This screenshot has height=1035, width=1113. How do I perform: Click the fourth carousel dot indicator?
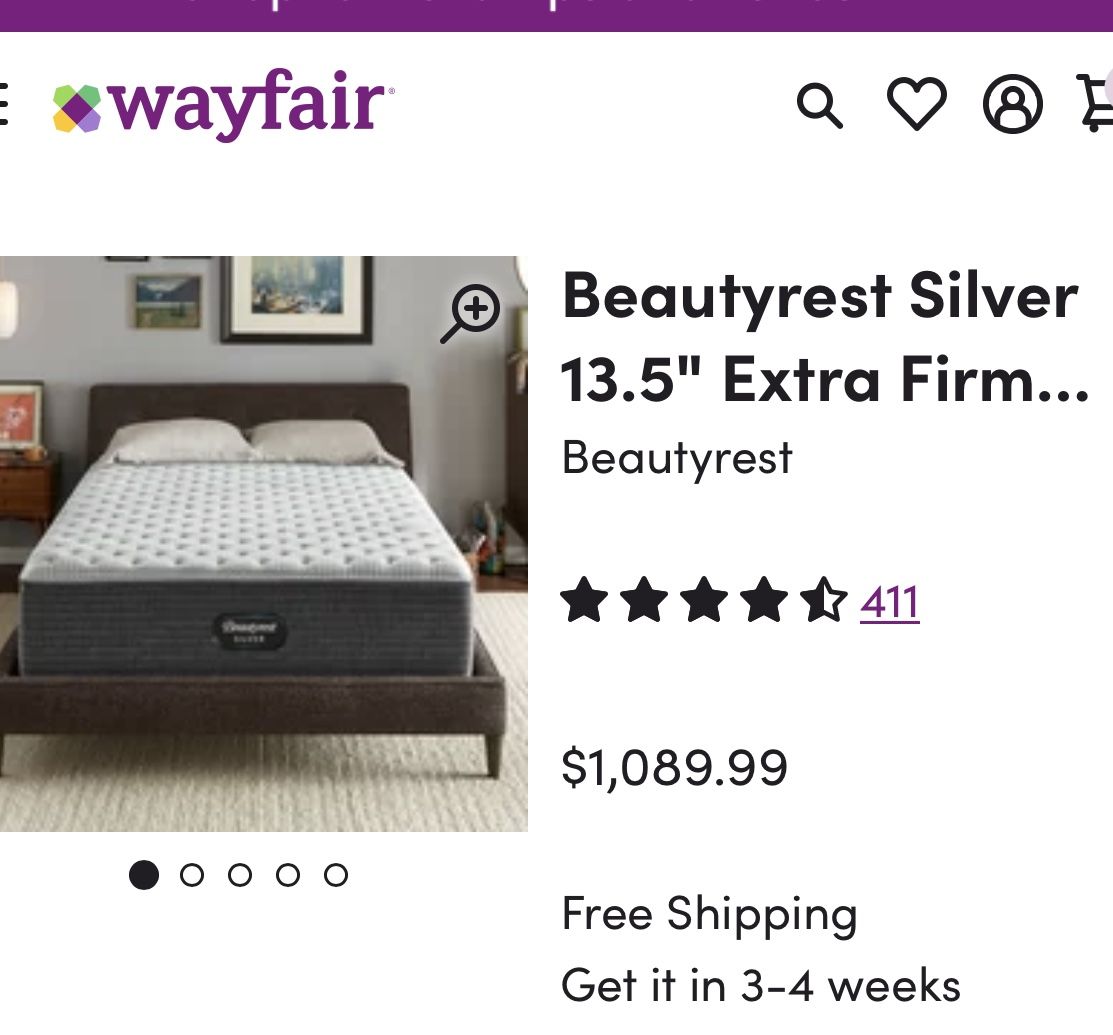pyautogui.click(x=288, y=874)
